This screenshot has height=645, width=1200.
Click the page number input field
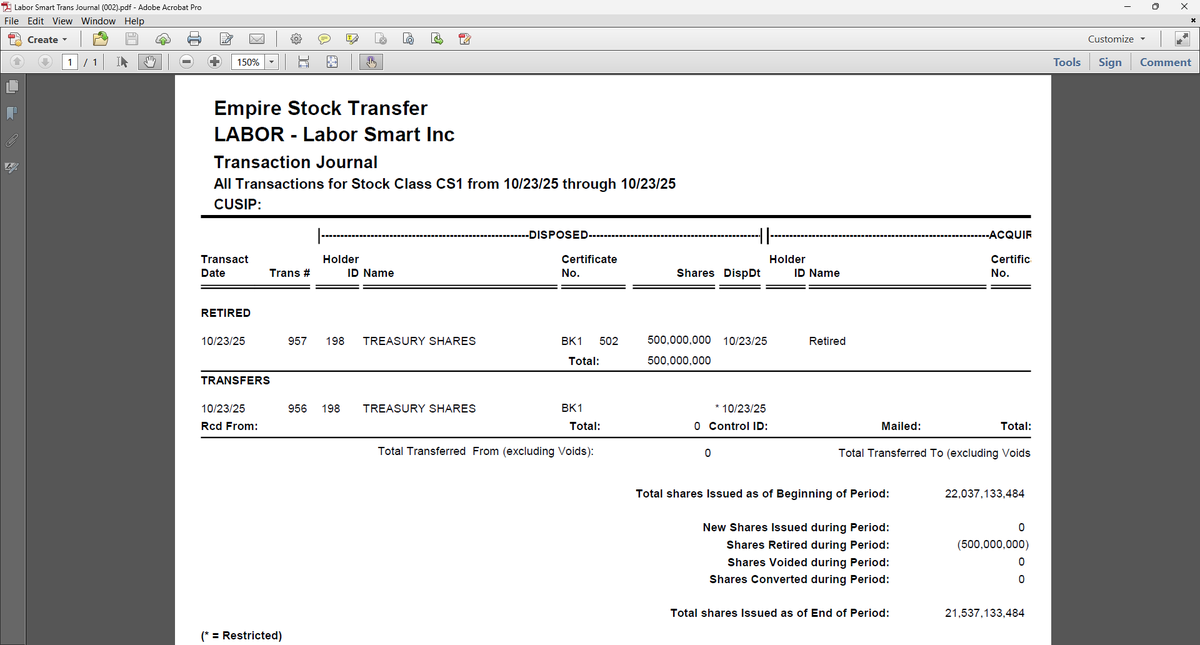click(x=70, y=62)
